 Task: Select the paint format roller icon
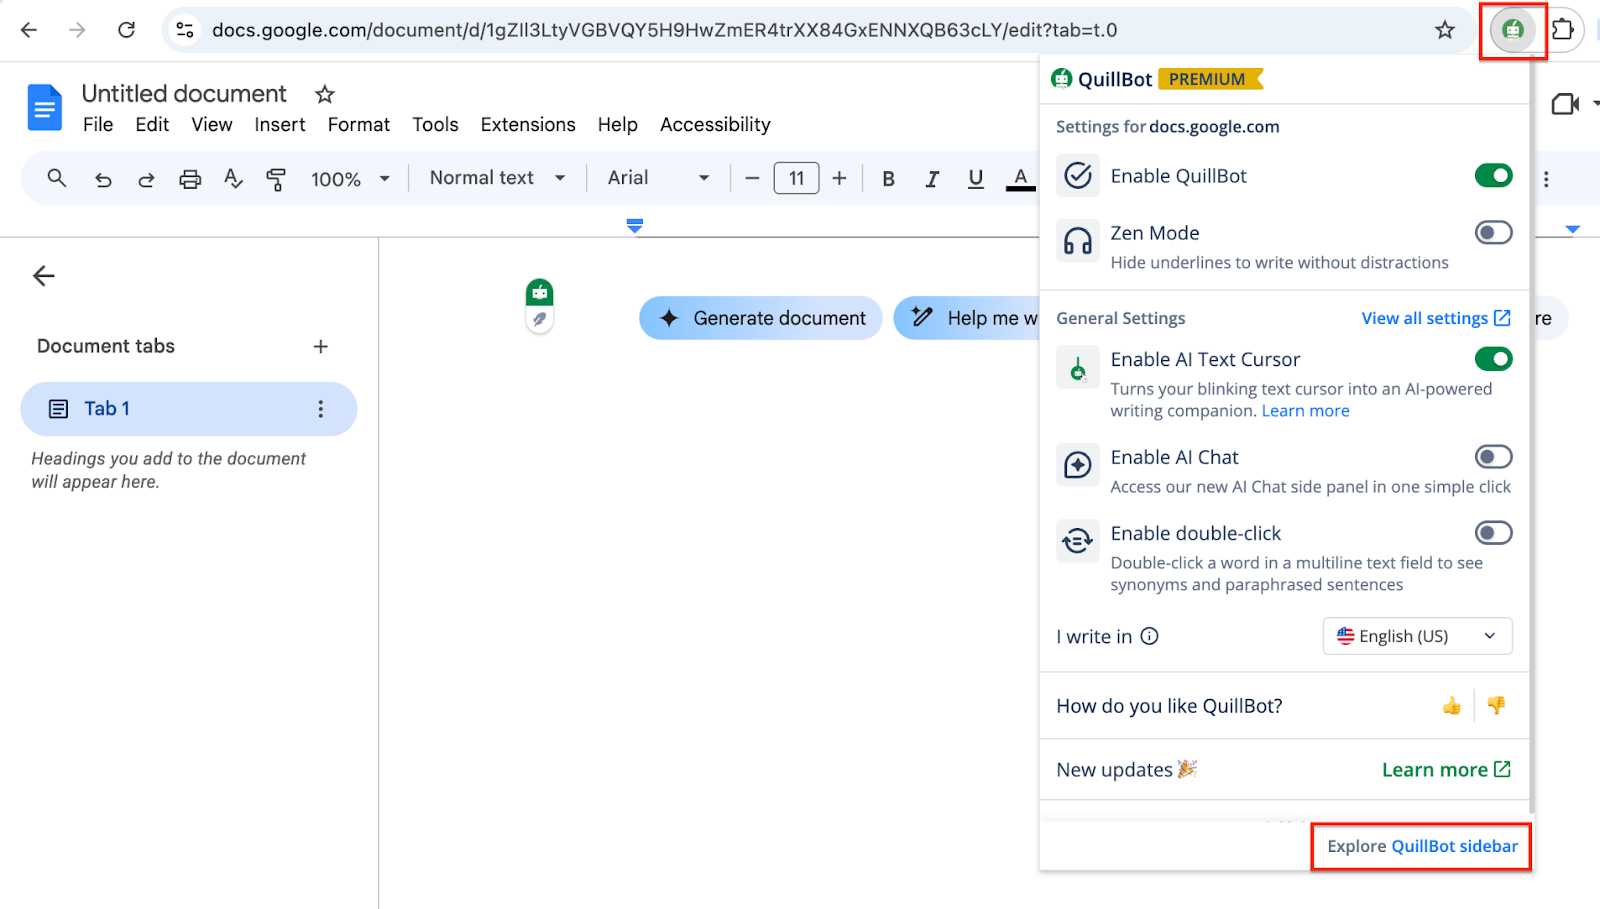[276, 179]
